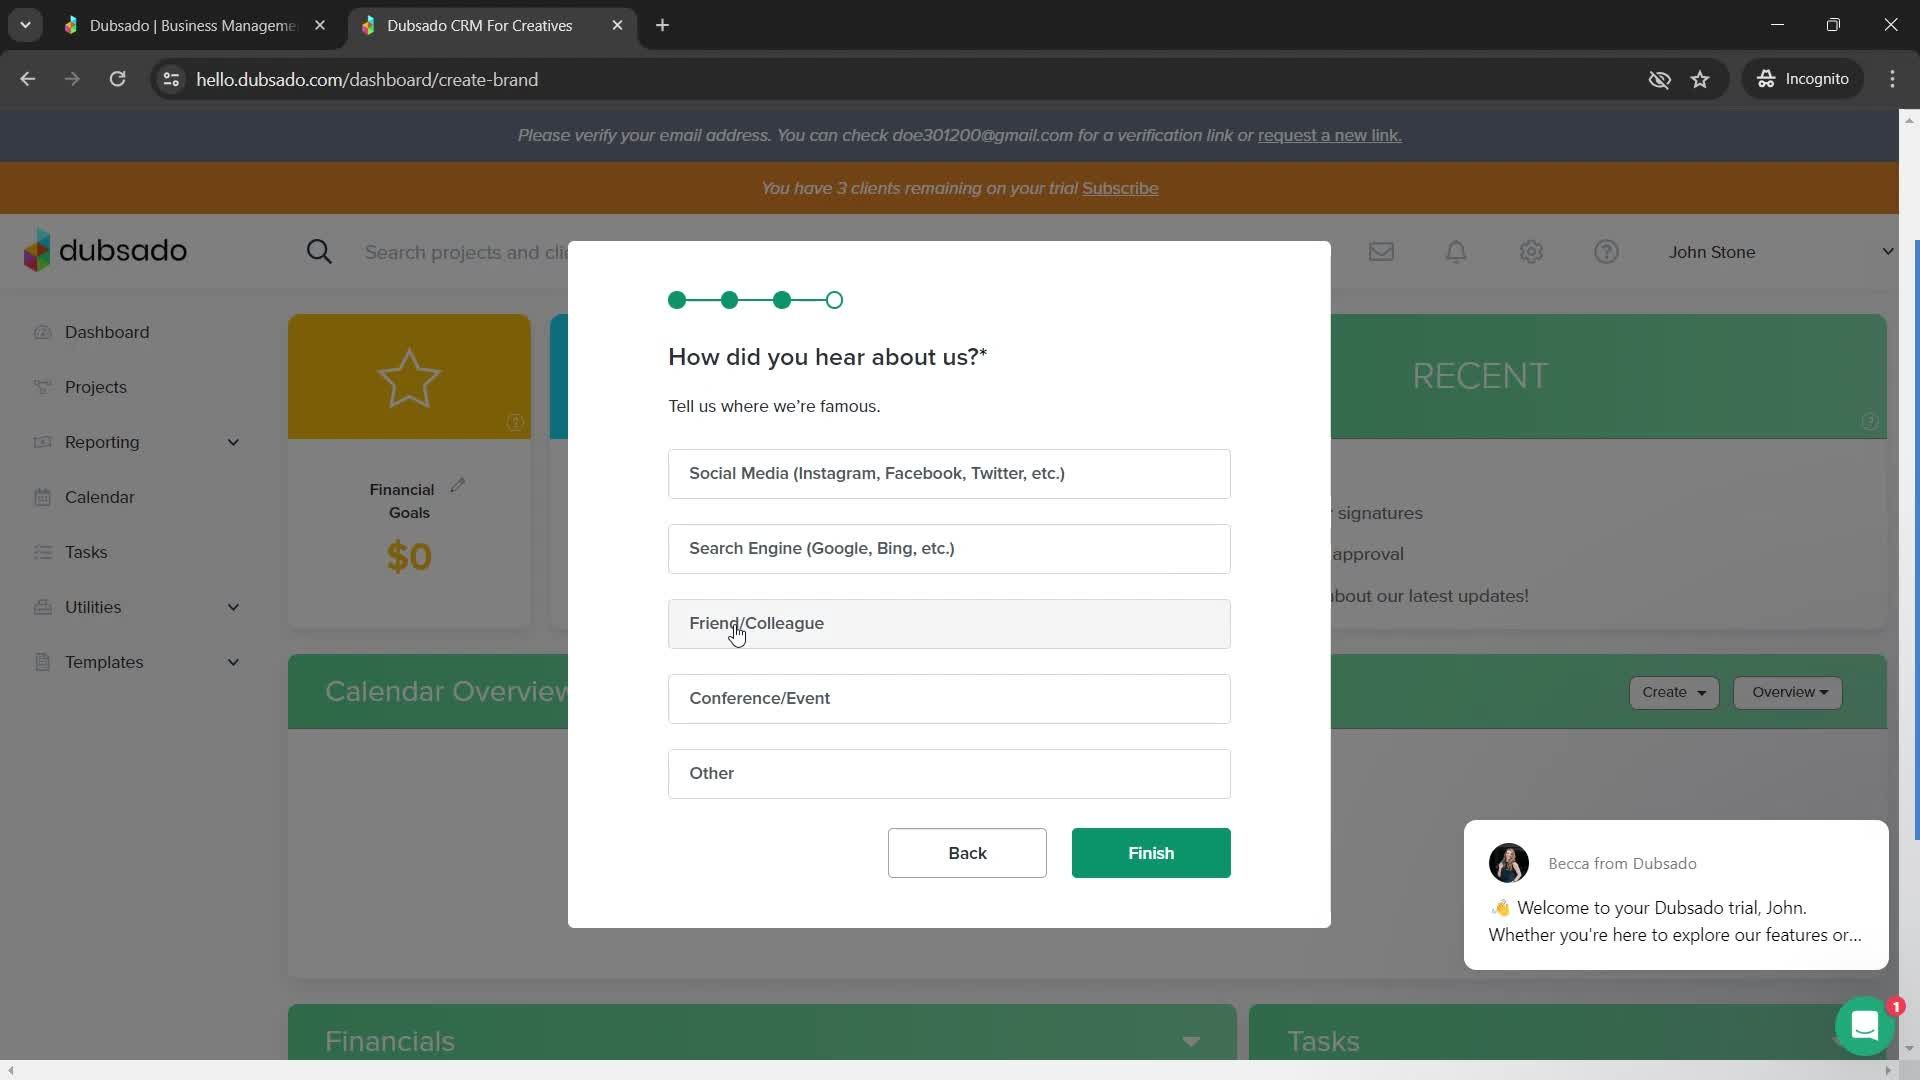Open Becca's welcome chat message
Screen dimensions: 1920x1080
coord(1676,895)
